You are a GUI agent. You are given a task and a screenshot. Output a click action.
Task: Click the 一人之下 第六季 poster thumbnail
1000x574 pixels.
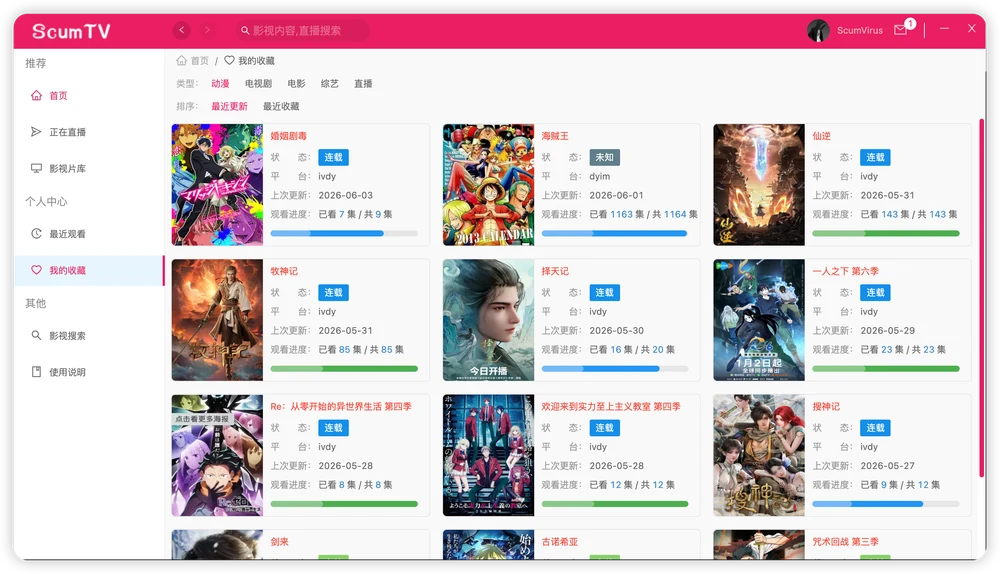coord(759,320)
